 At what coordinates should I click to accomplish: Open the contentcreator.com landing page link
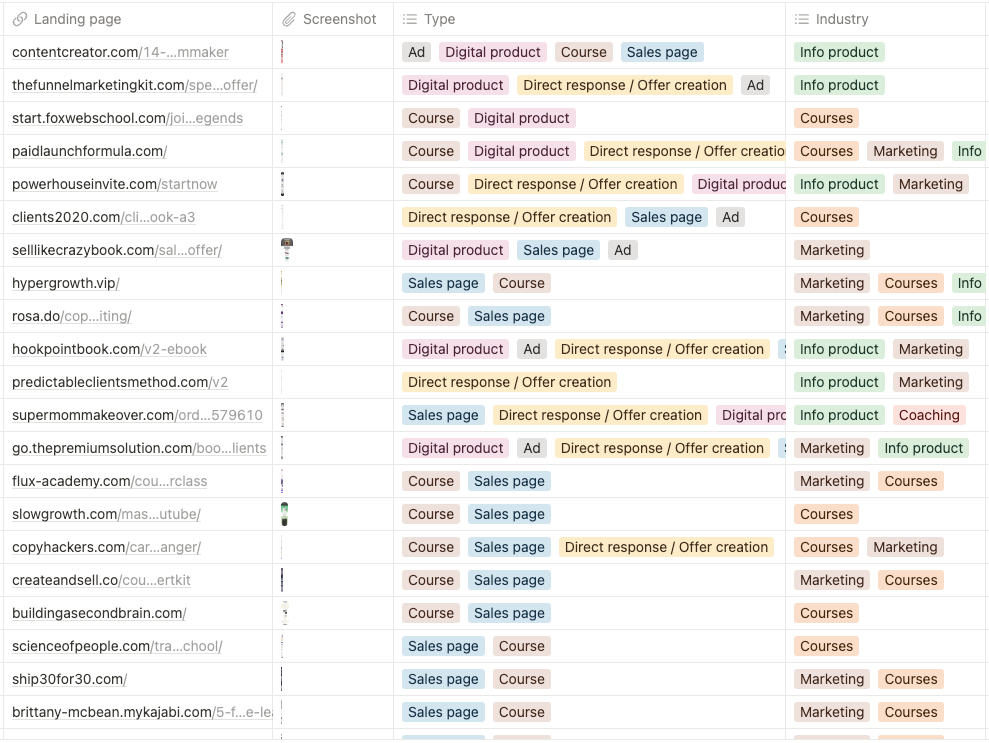point(120,52)
